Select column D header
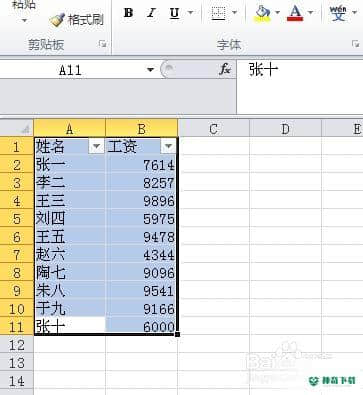363x395 pixels. click(285, 129)
